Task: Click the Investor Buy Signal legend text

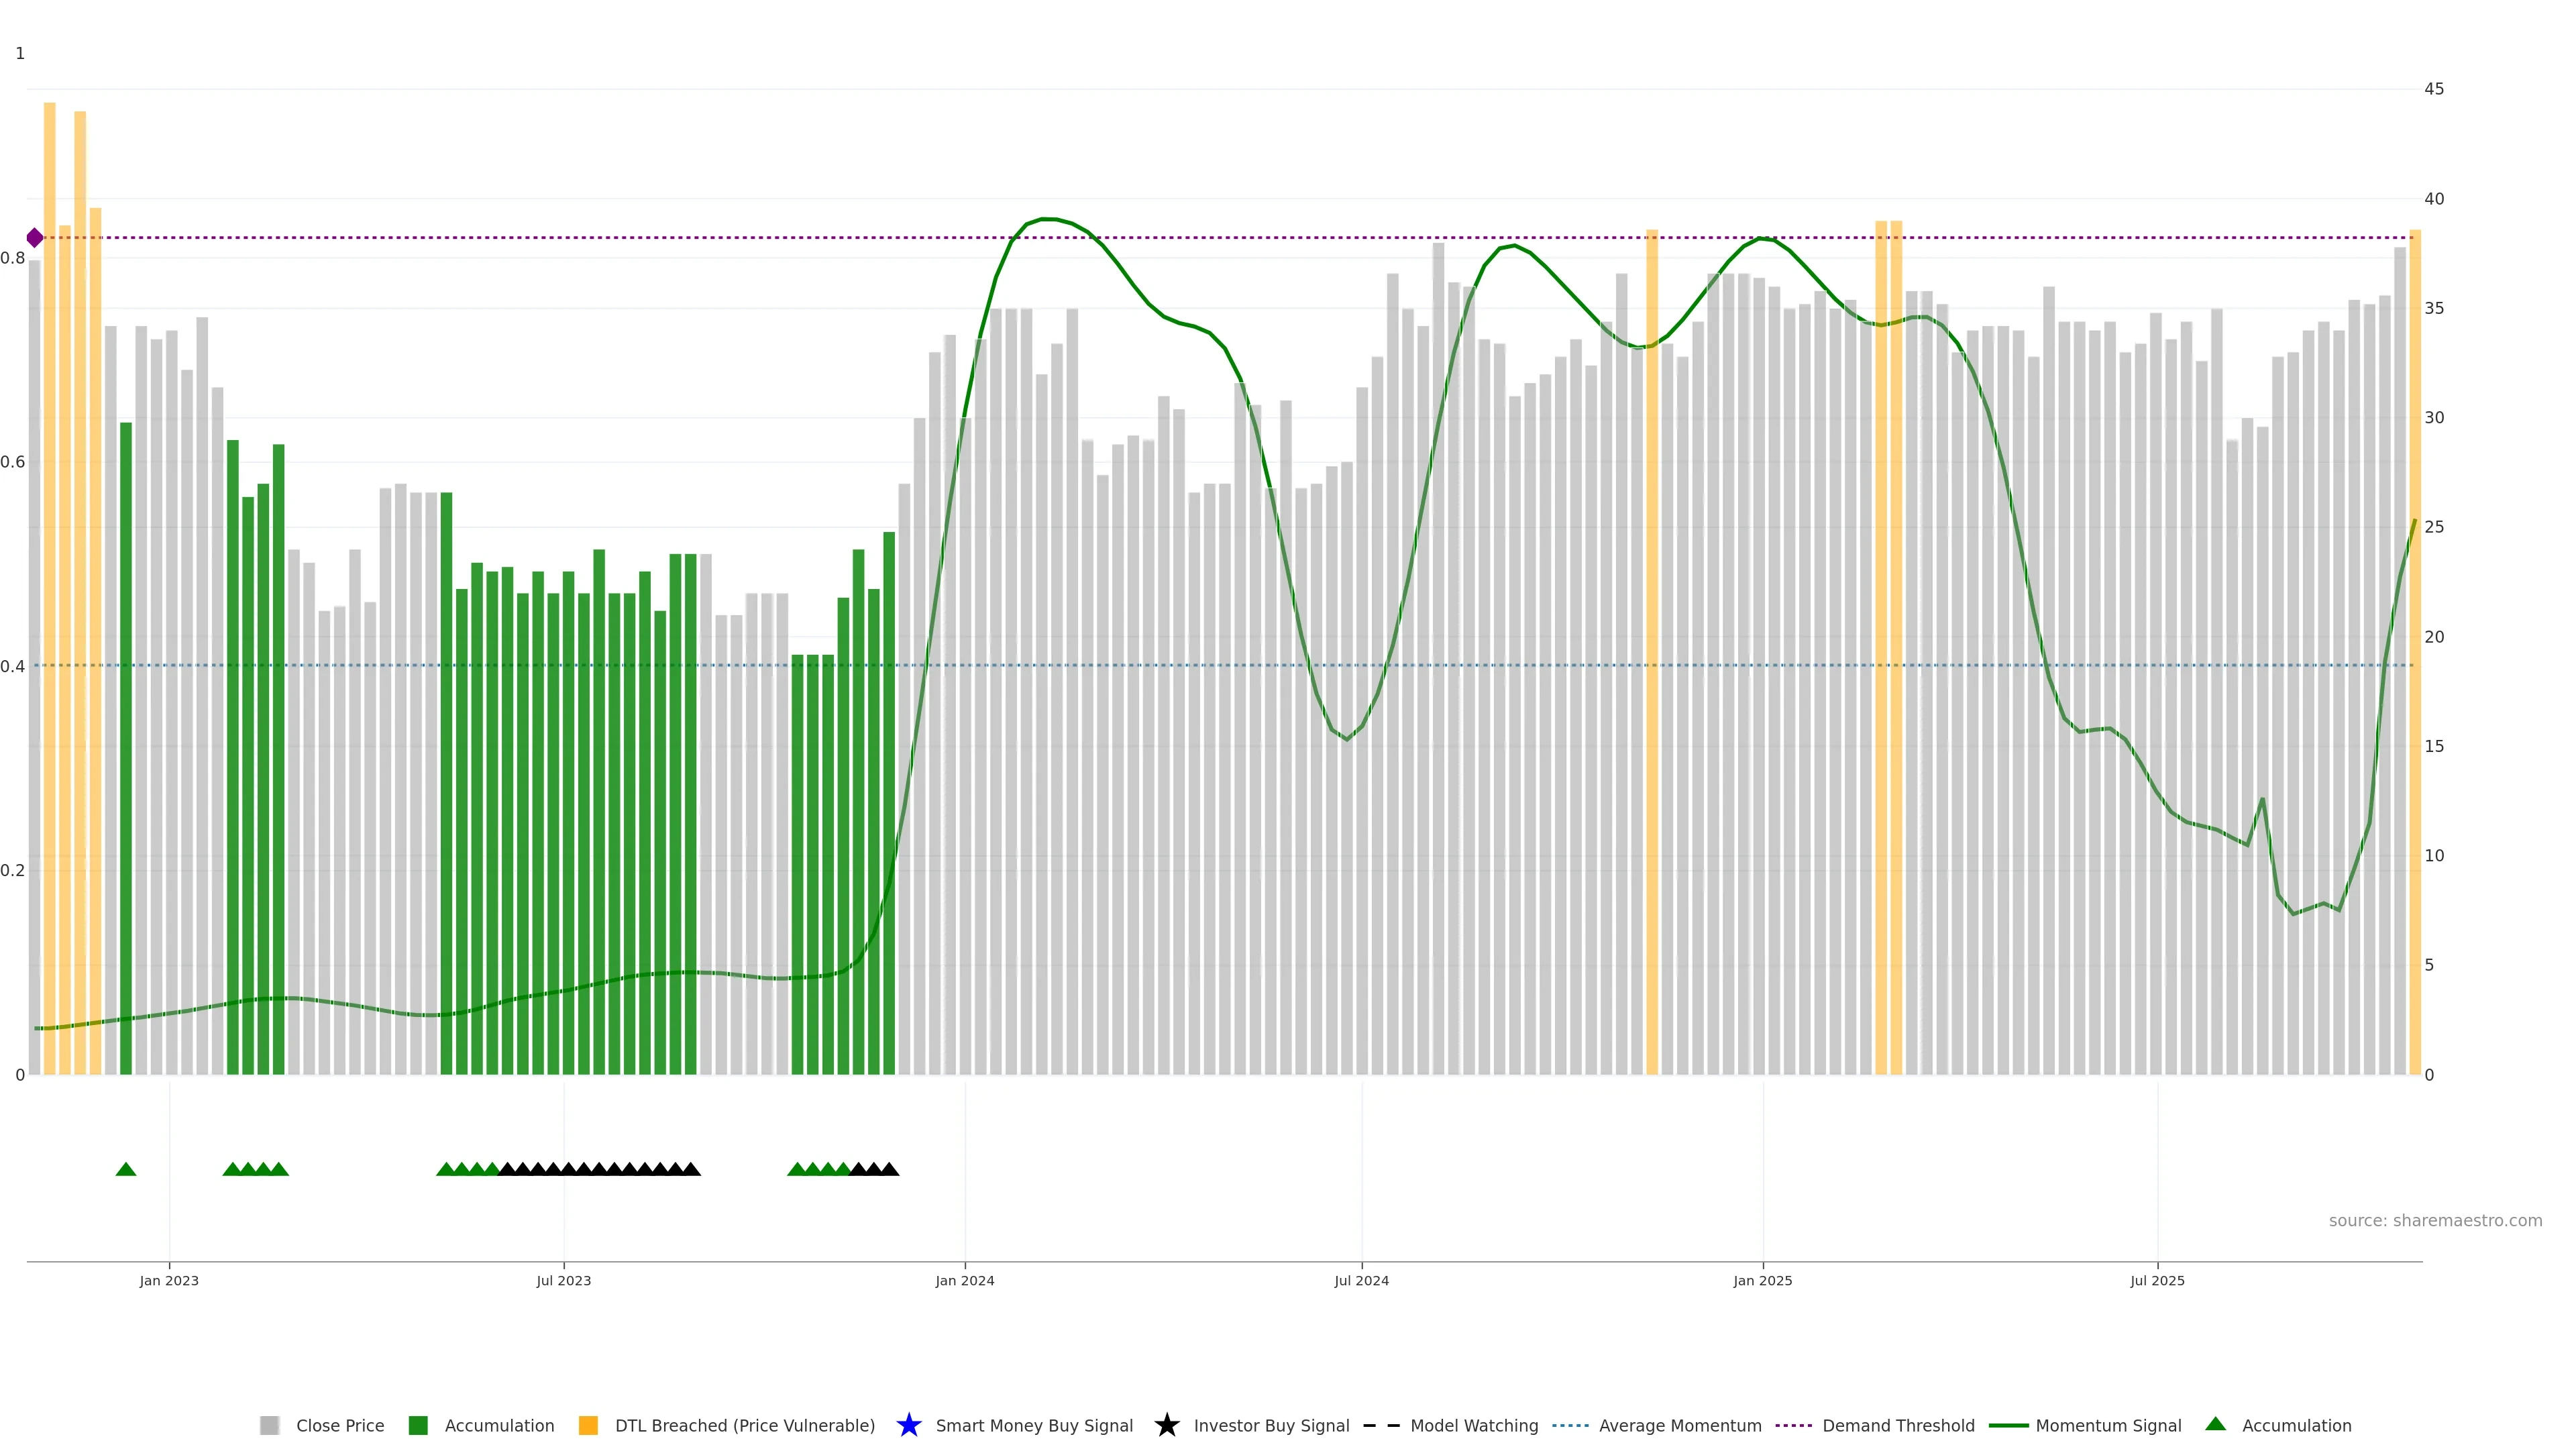Action: (1271, 1425)
